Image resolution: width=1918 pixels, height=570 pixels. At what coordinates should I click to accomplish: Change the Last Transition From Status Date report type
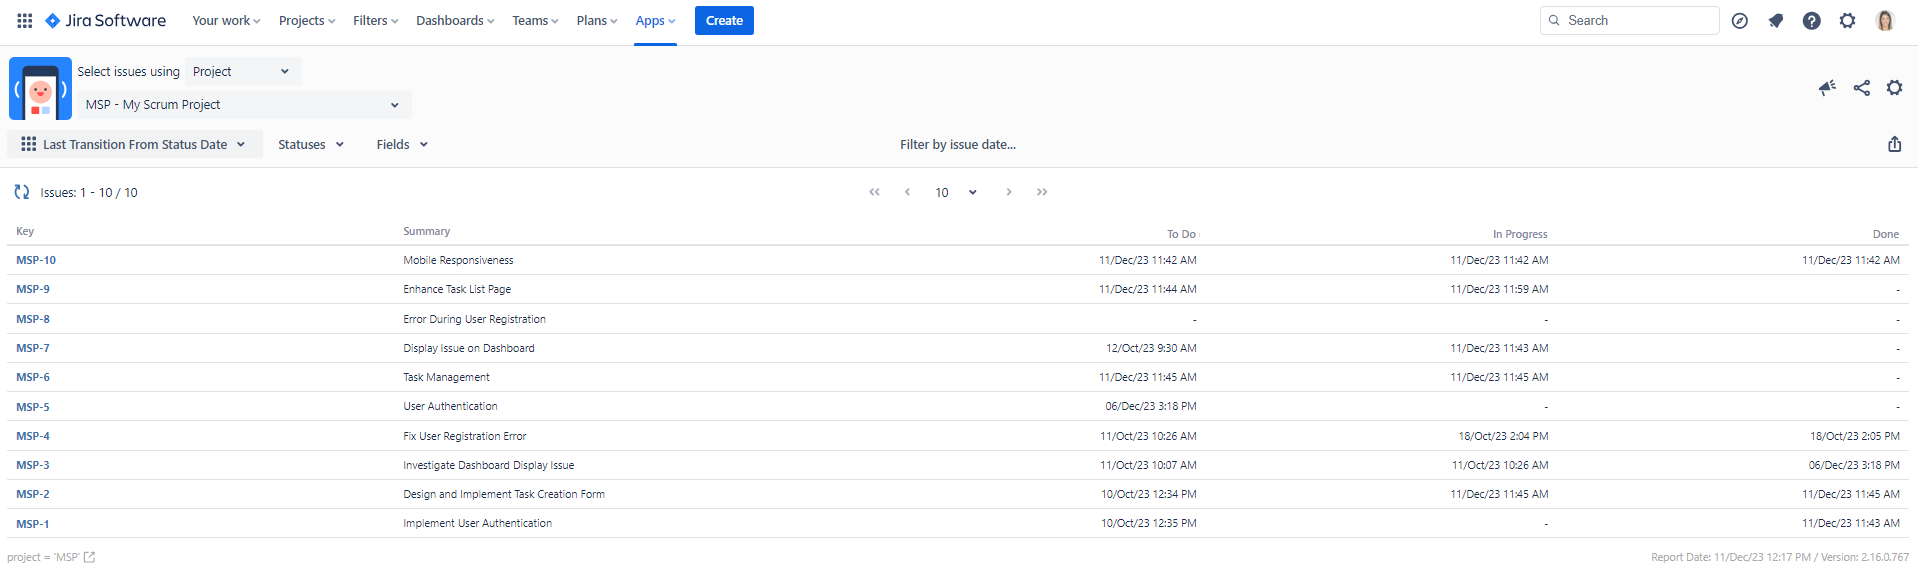(135, 144)
